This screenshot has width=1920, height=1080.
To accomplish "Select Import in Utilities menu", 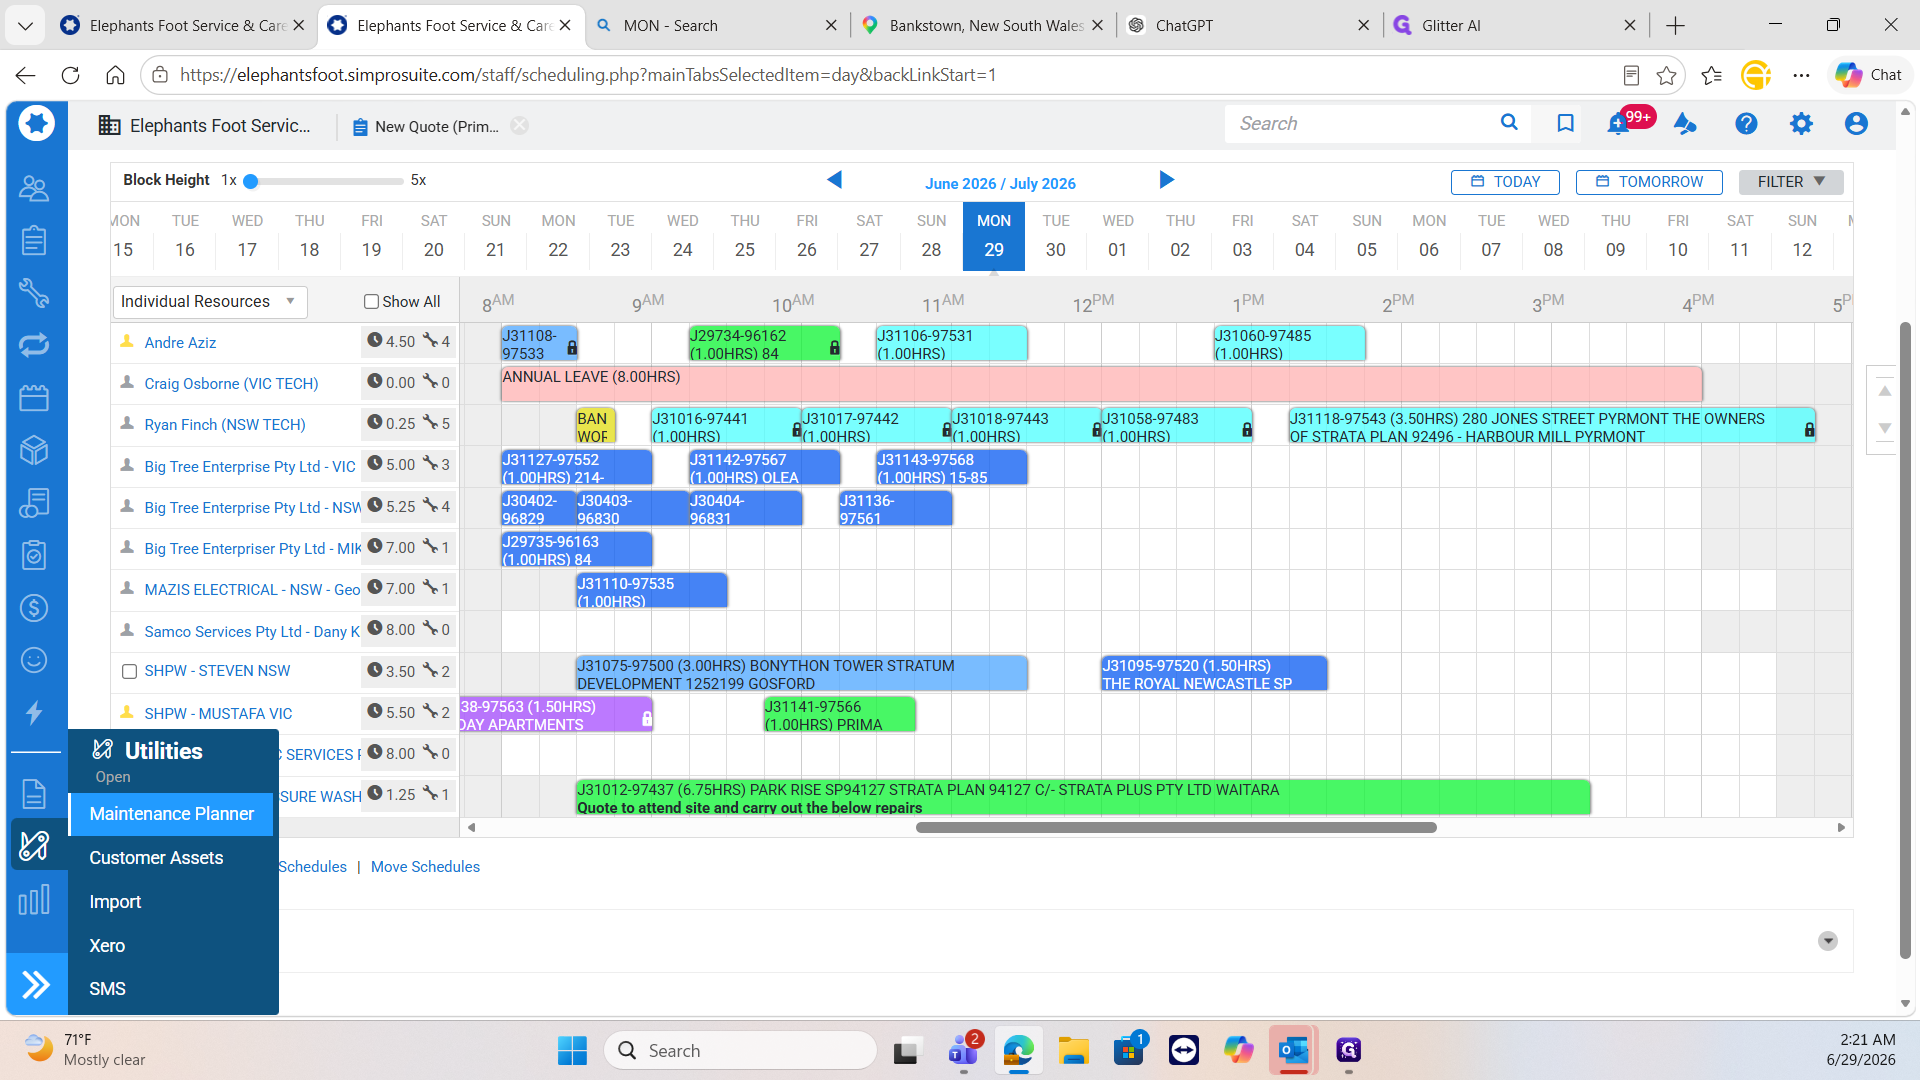I will pos(115,902).
